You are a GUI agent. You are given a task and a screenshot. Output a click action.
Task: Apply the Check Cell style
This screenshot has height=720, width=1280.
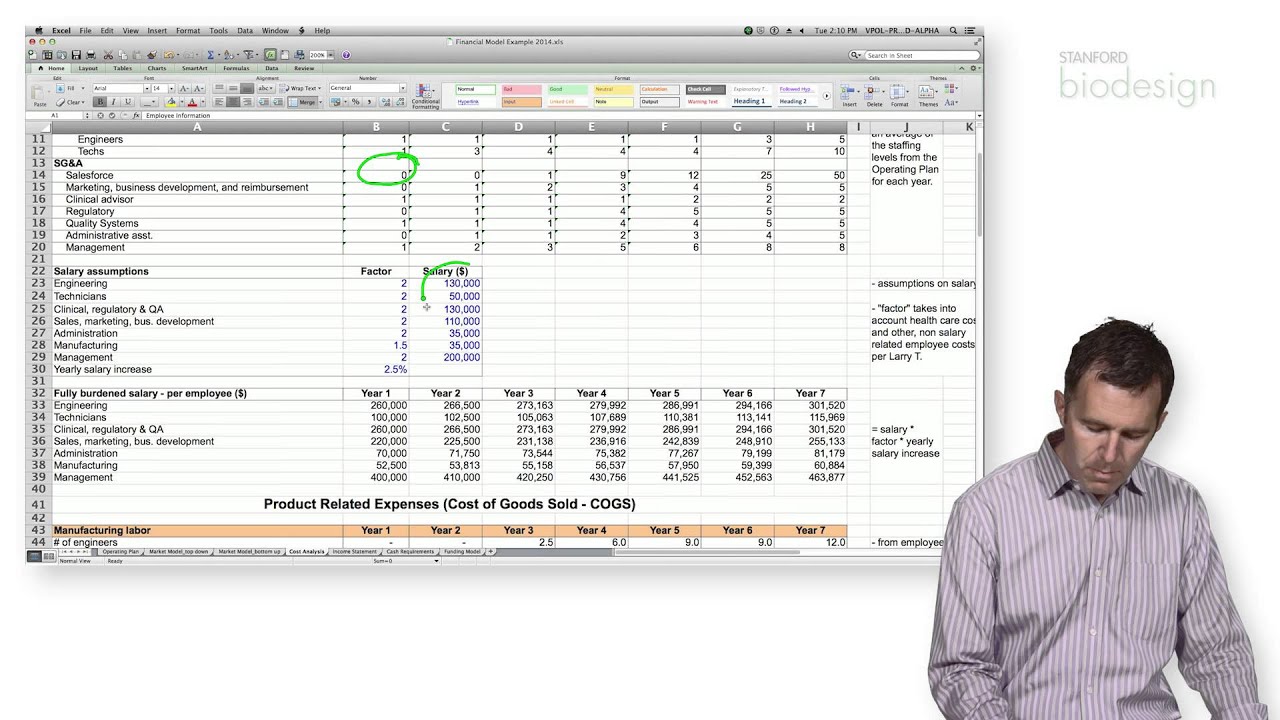point(705,89)
